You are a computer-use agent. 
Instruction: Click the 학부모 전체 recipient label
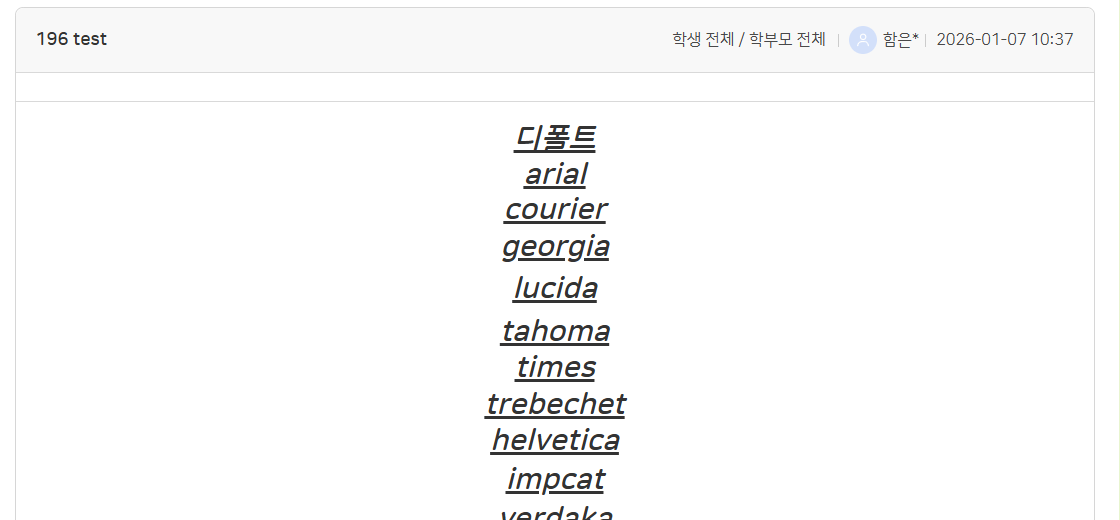787,40
